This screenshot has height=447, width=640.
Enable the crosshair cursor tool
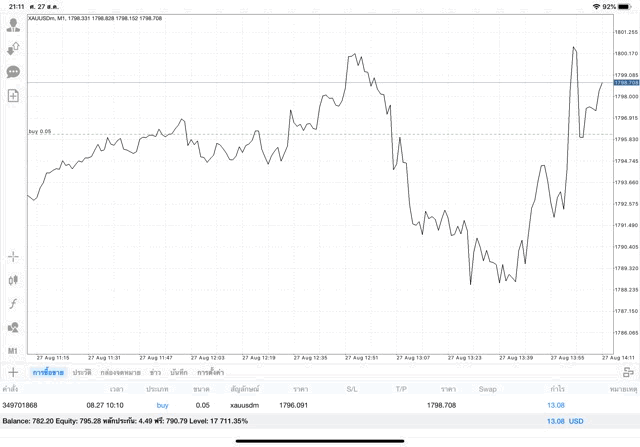pyautogui.click(x=13, y=256)
